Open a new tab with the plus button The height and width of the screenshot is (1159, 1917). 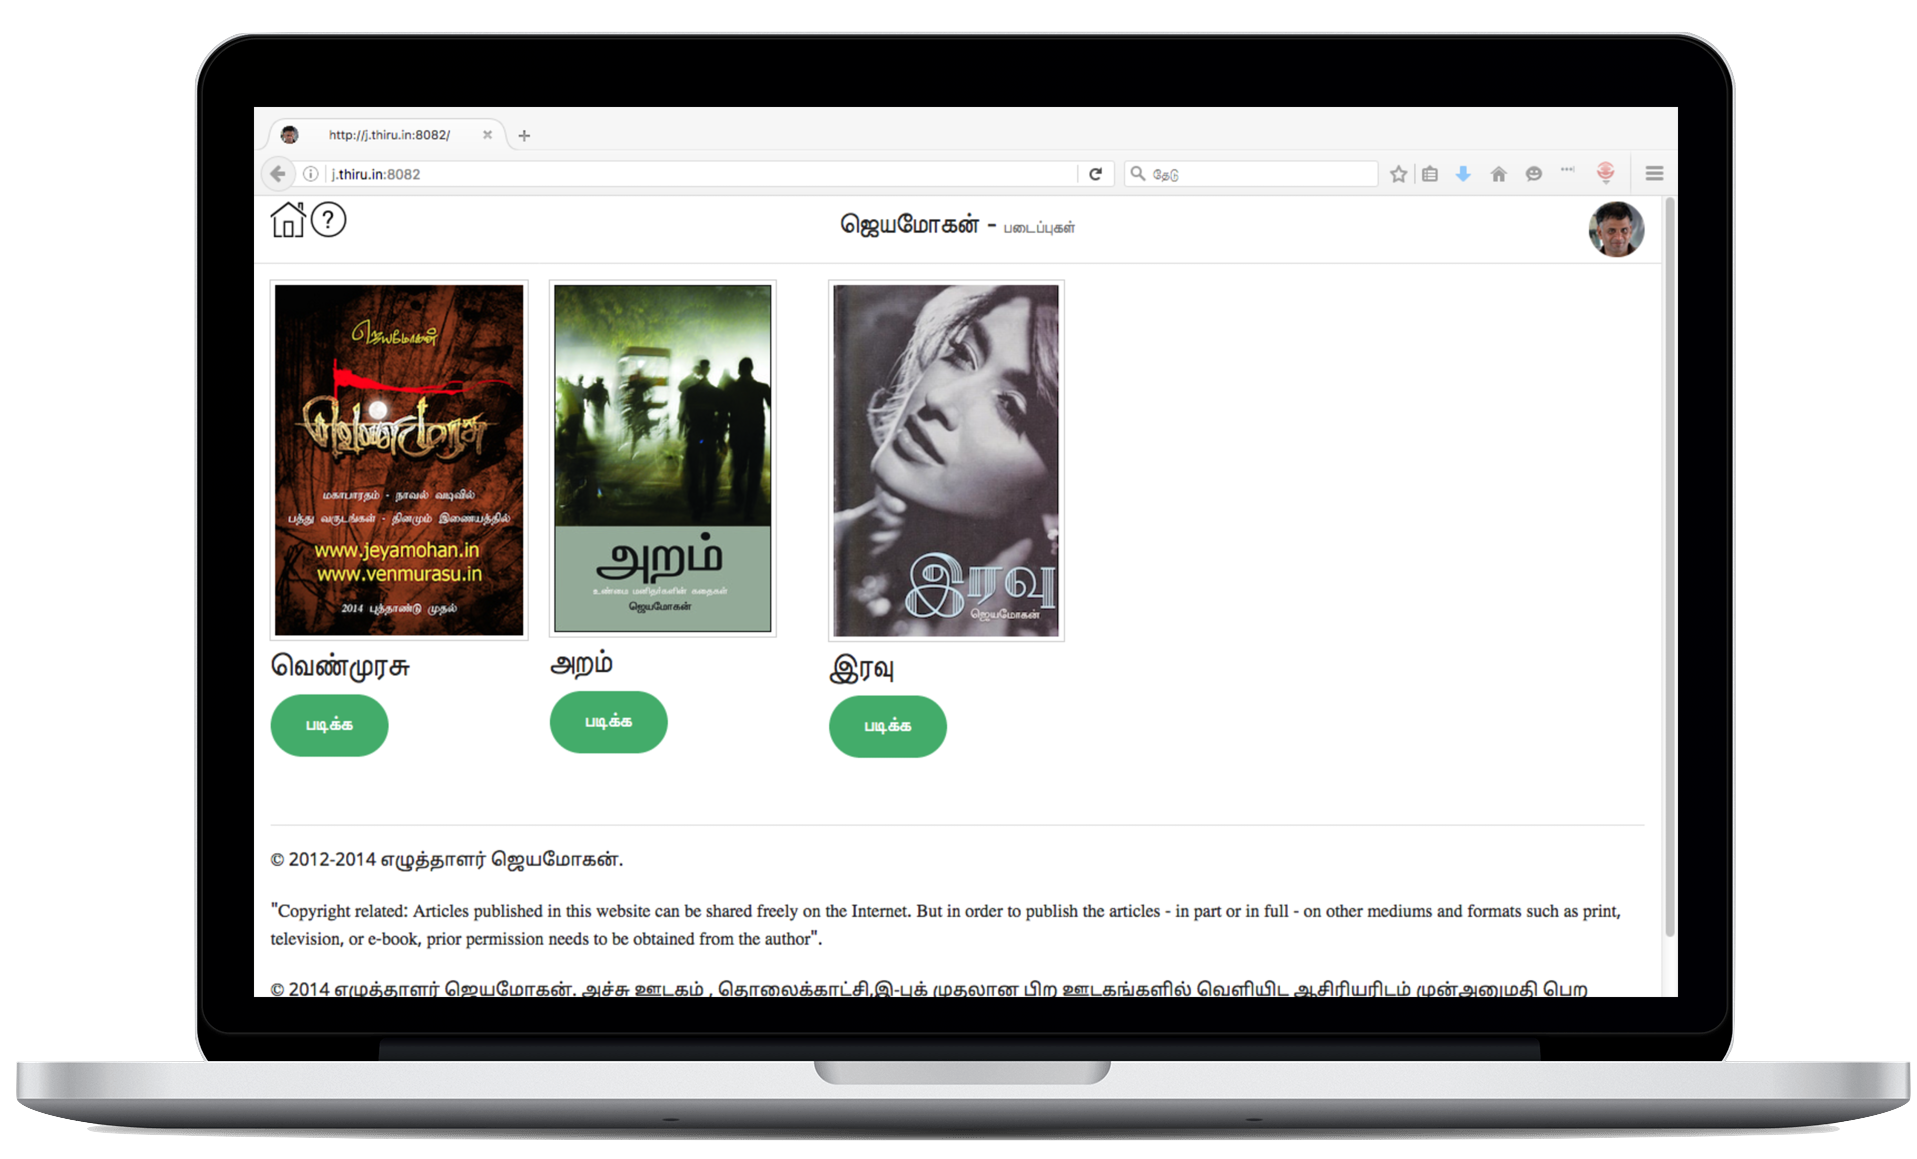524,135
